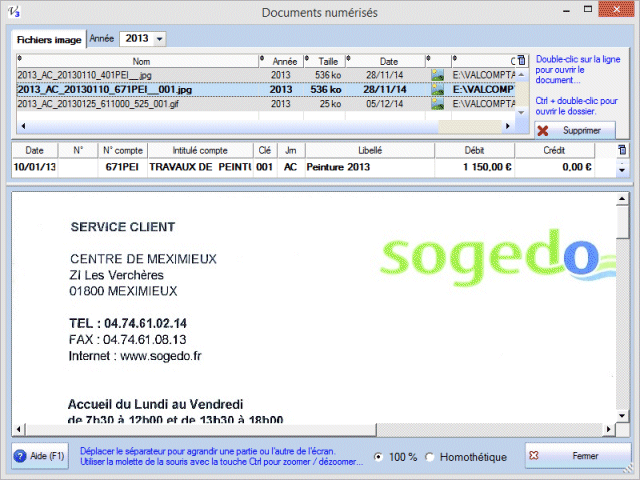640x480 pixels.
Task: Sort the file list by Taille column
Action: (x=328, y=60)
